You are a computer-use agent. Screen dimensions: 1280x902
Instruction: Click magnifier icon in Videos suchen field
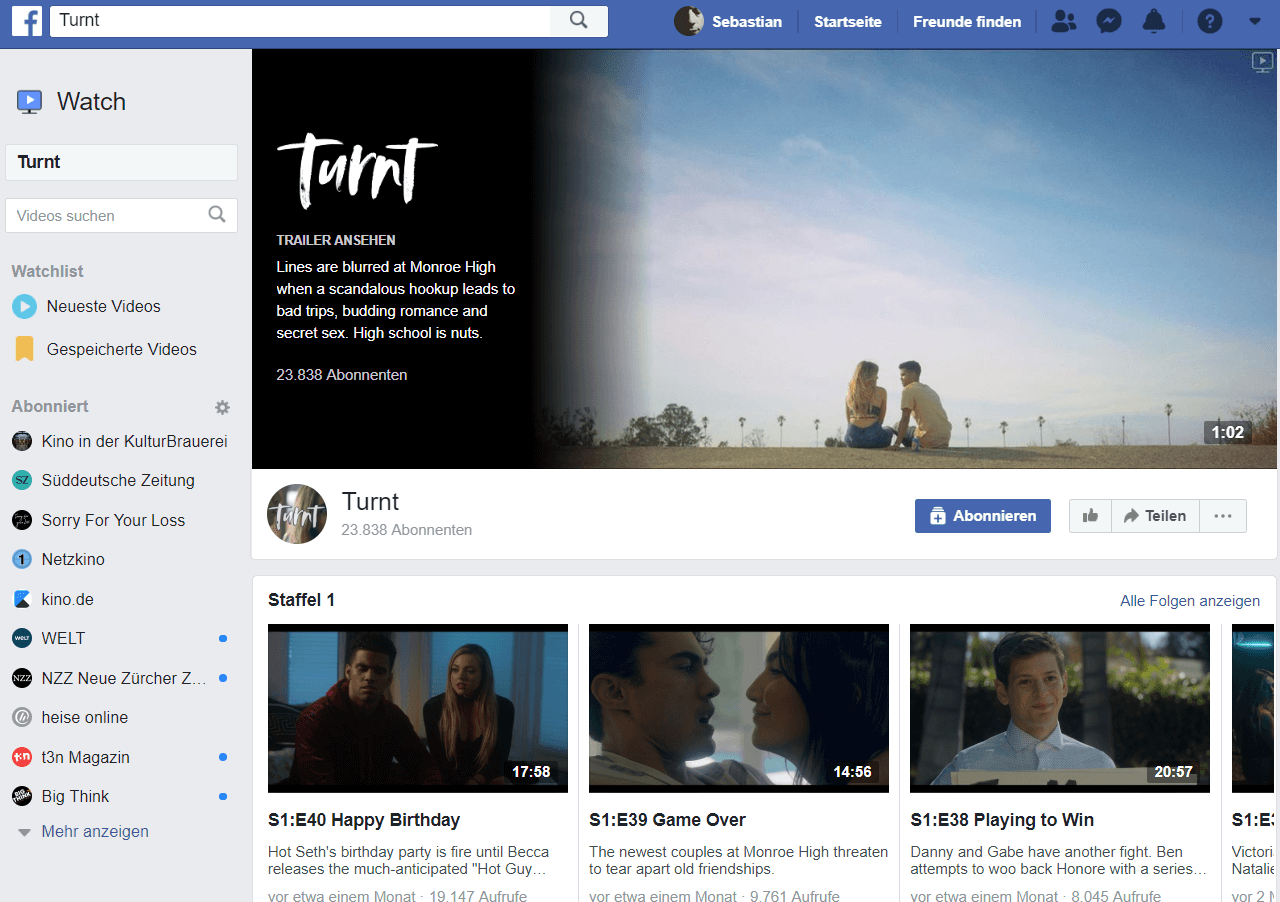217,214
